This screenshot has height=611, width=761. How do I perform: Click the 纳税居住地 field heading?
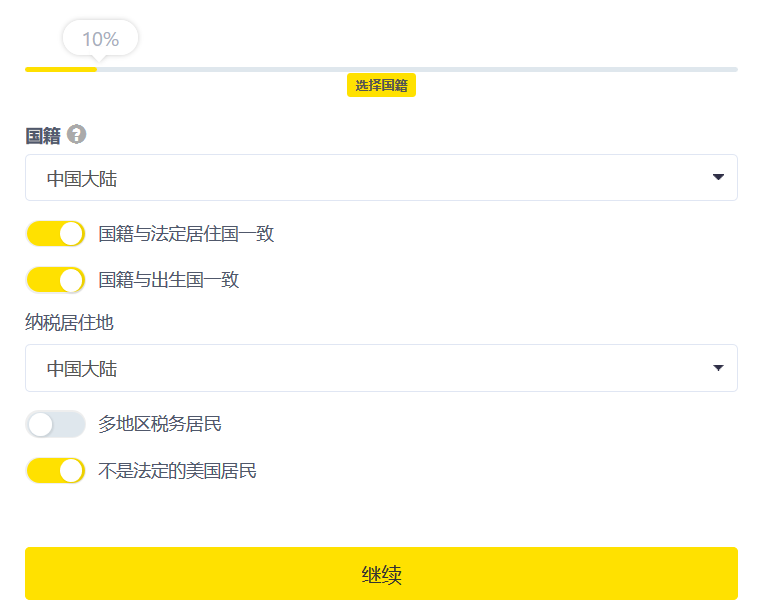click(x=69, y=321)
